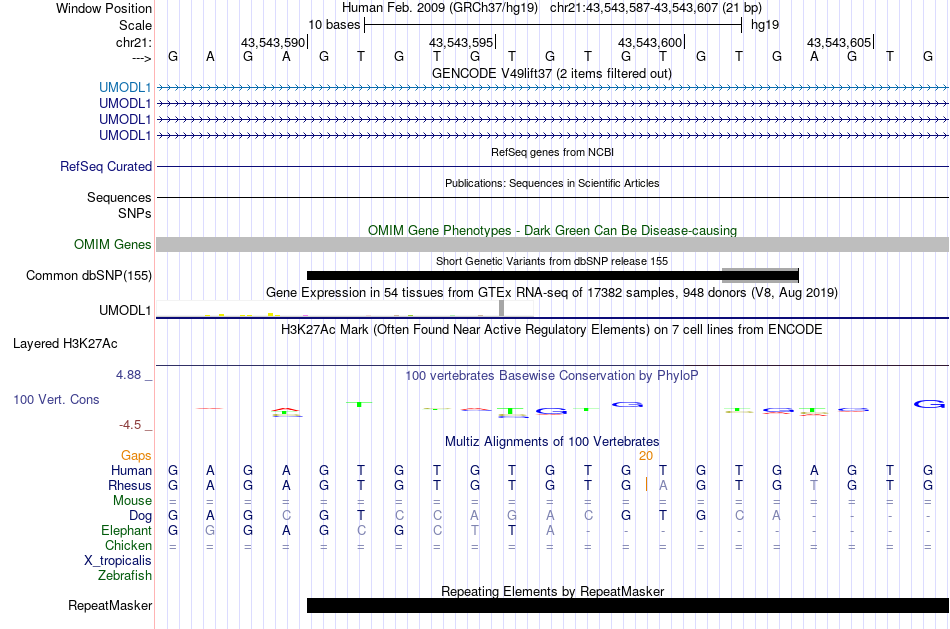Viewport: 950px width, 629px height.
Task: Click the RefSeq Curated horizontal line item
Action: (x=552, y=166)
